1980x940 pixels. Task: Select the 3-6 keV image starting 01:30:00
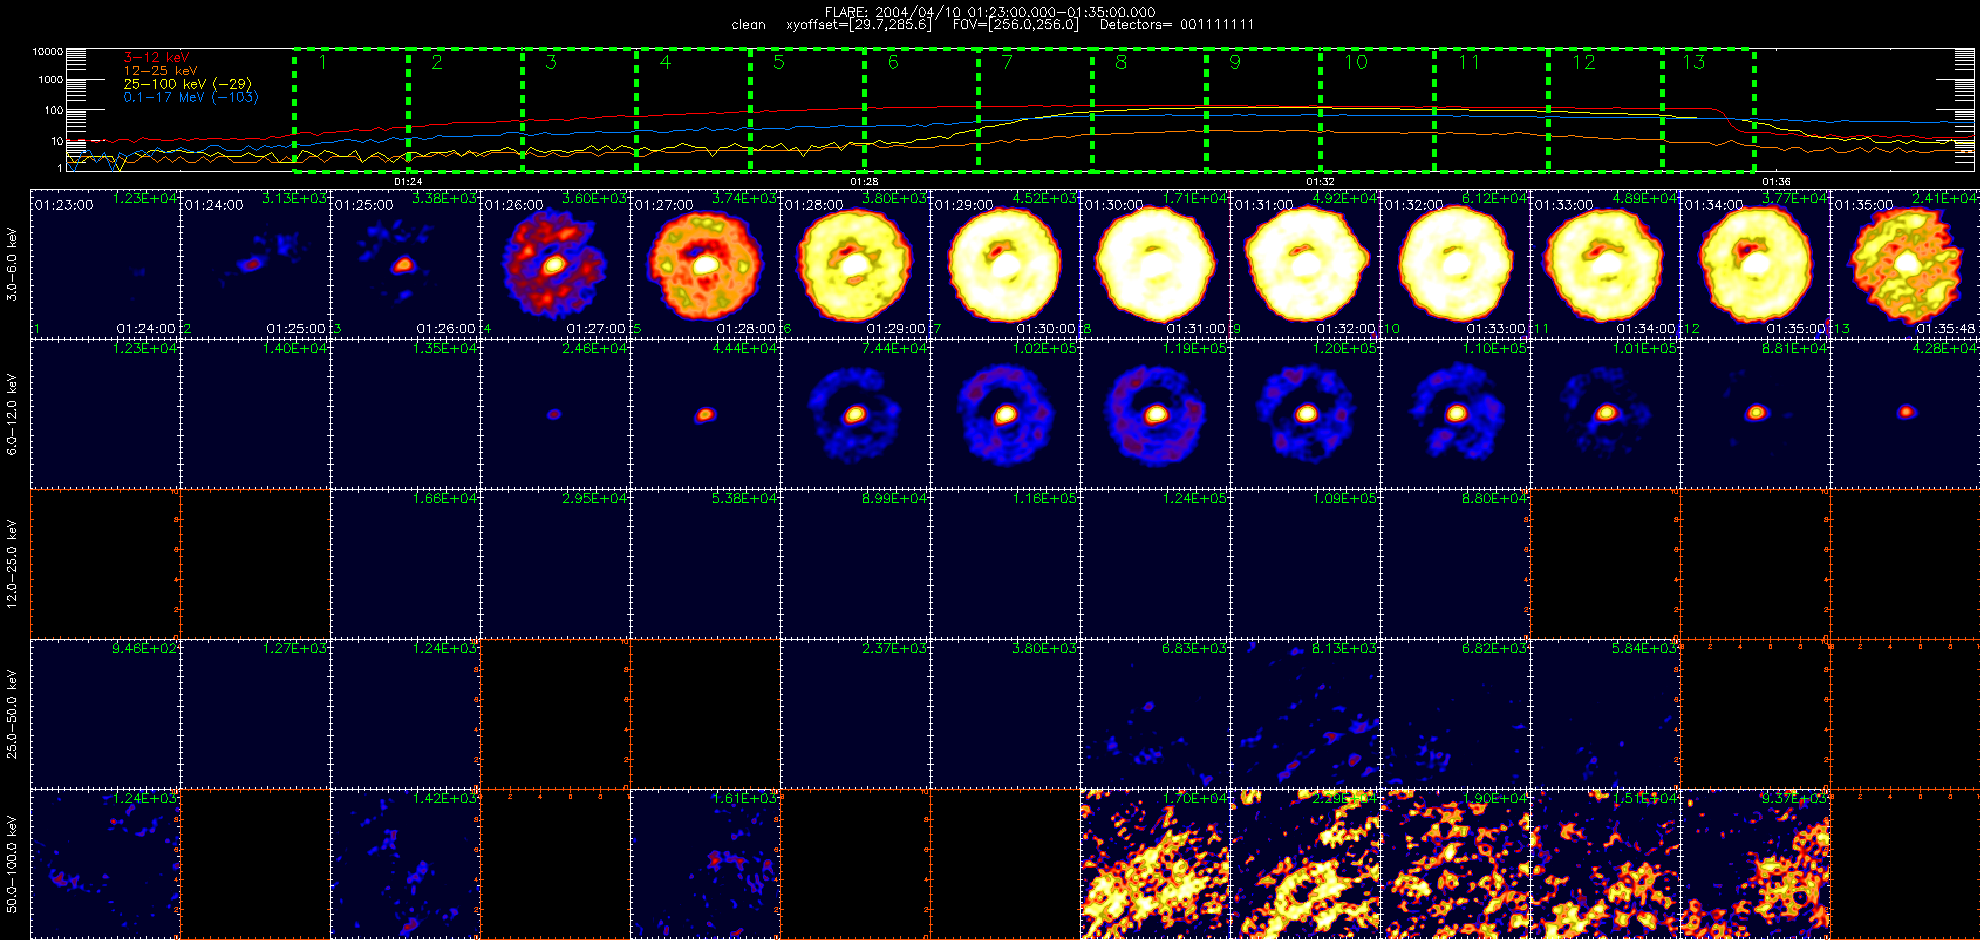pyautogui.click(x=1155, y=264)
